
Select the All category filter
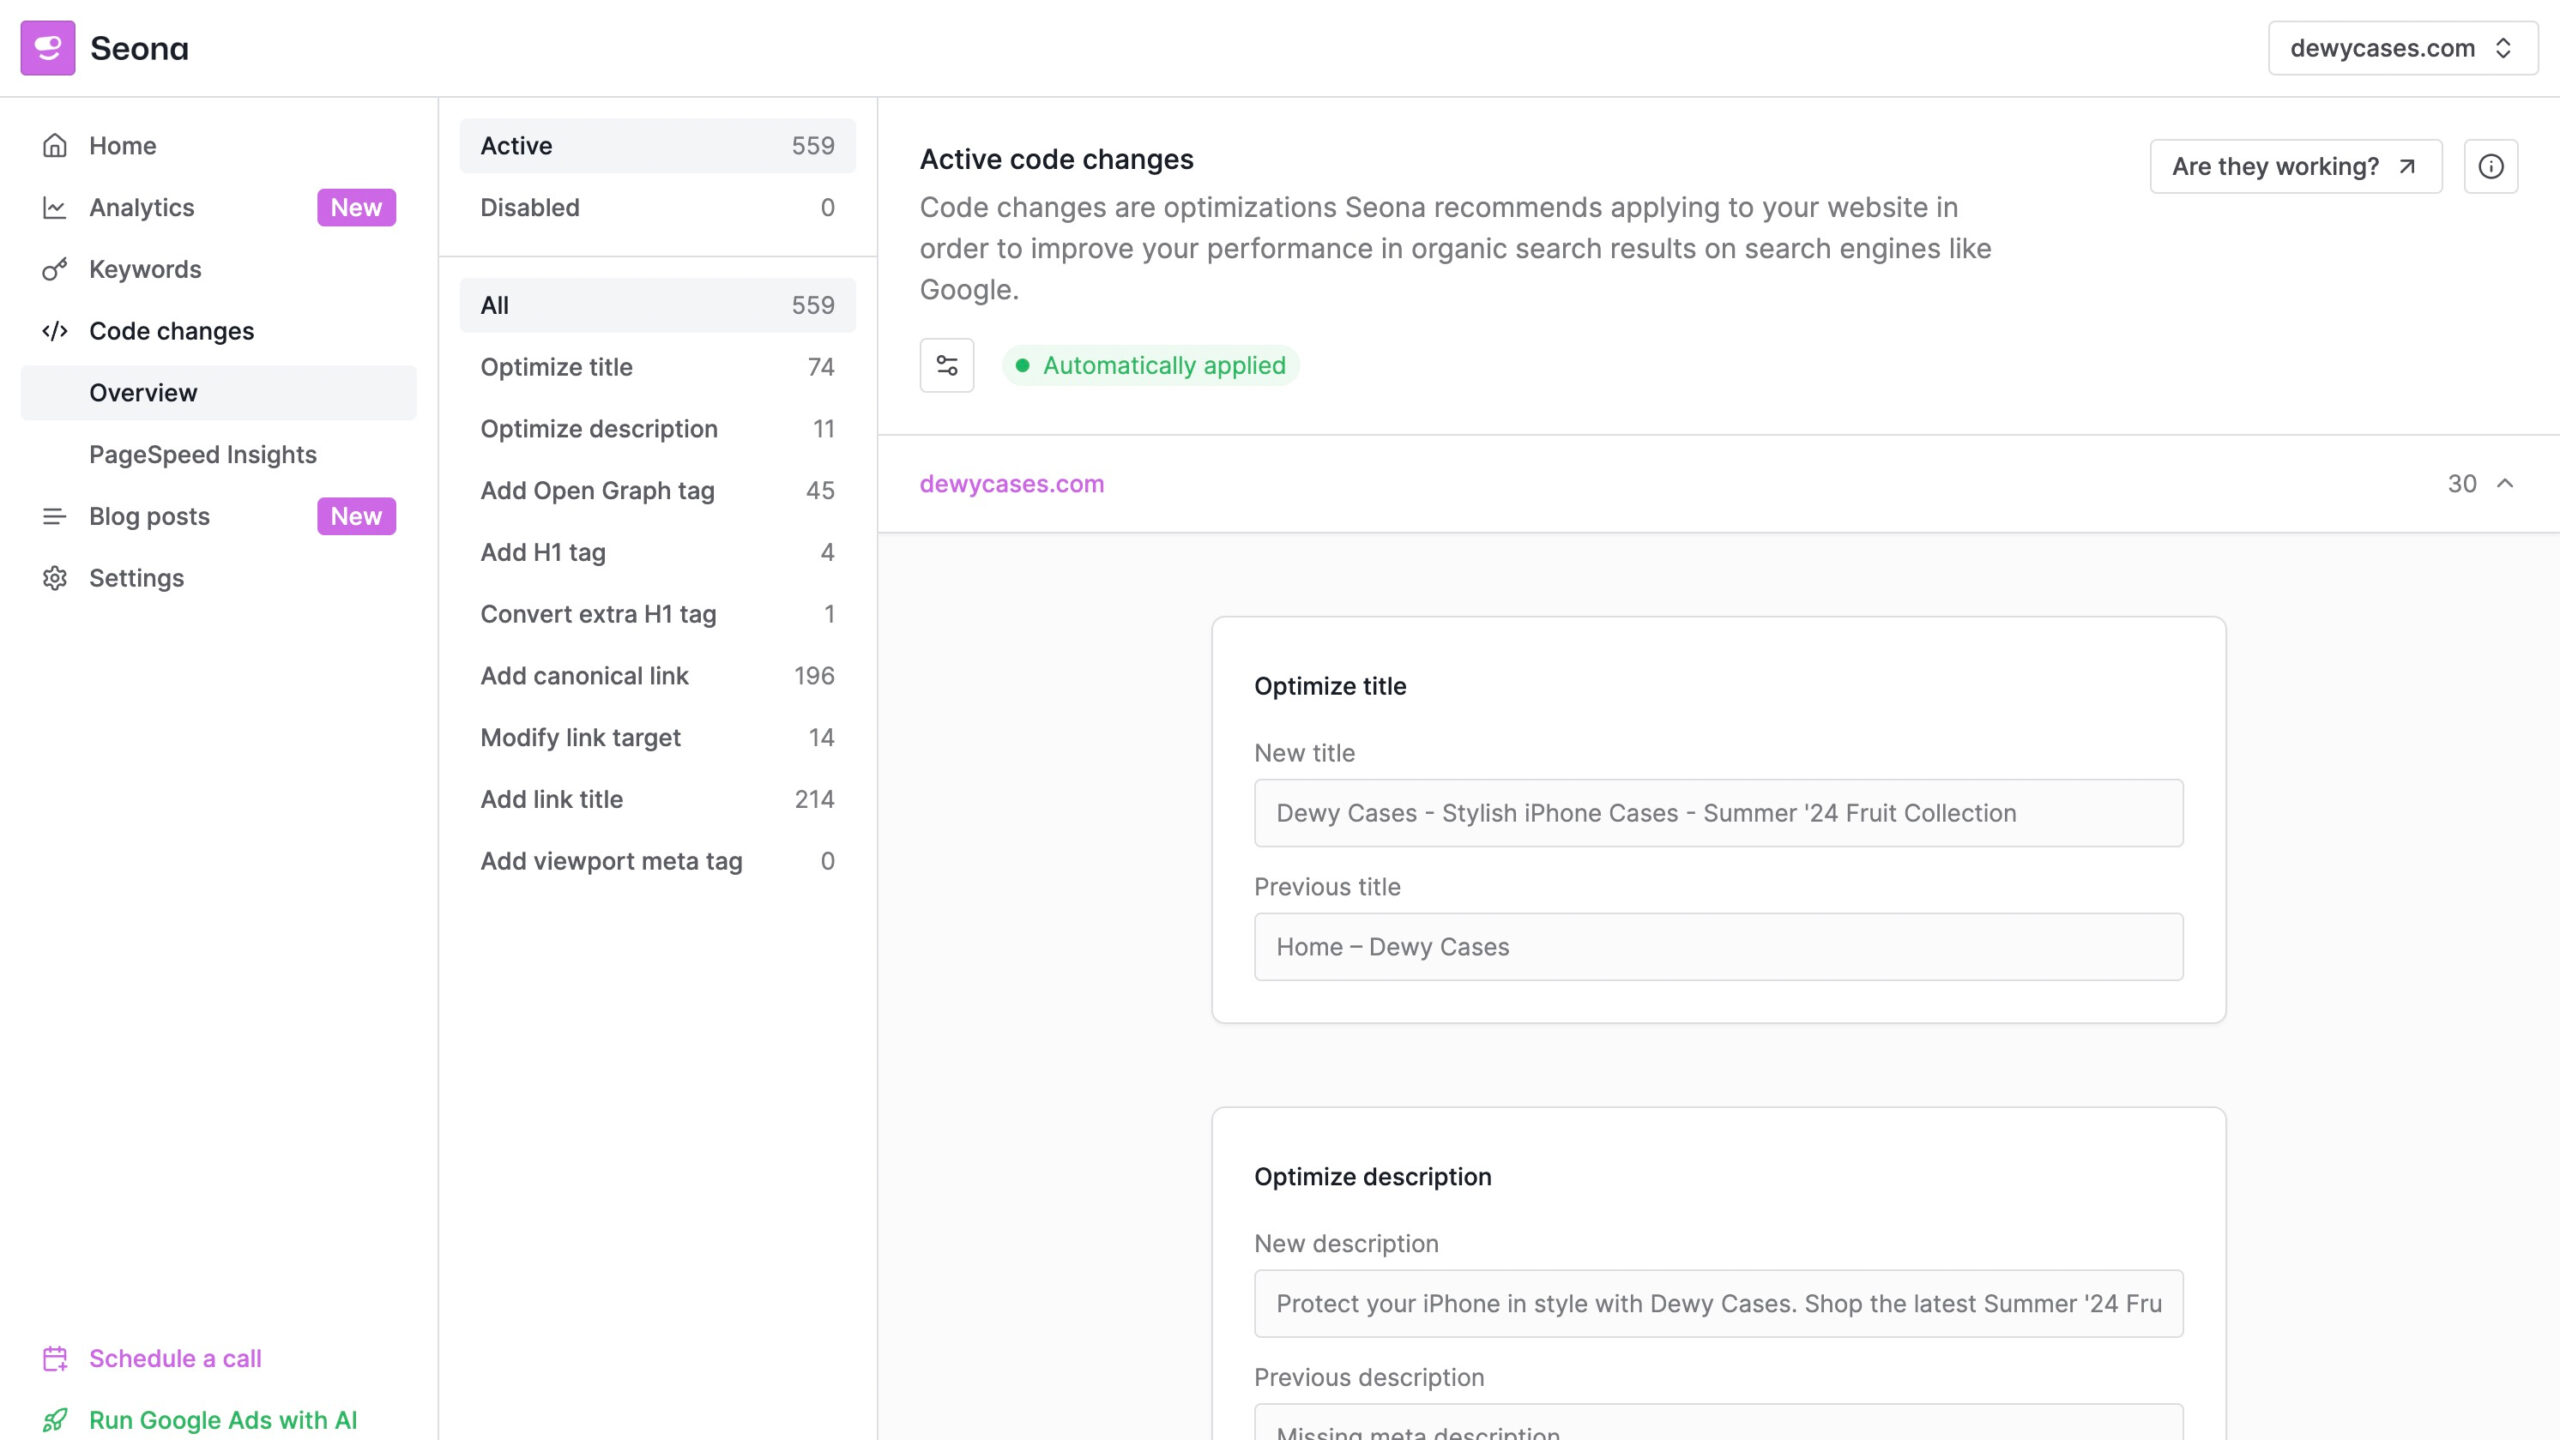[657, 305]
